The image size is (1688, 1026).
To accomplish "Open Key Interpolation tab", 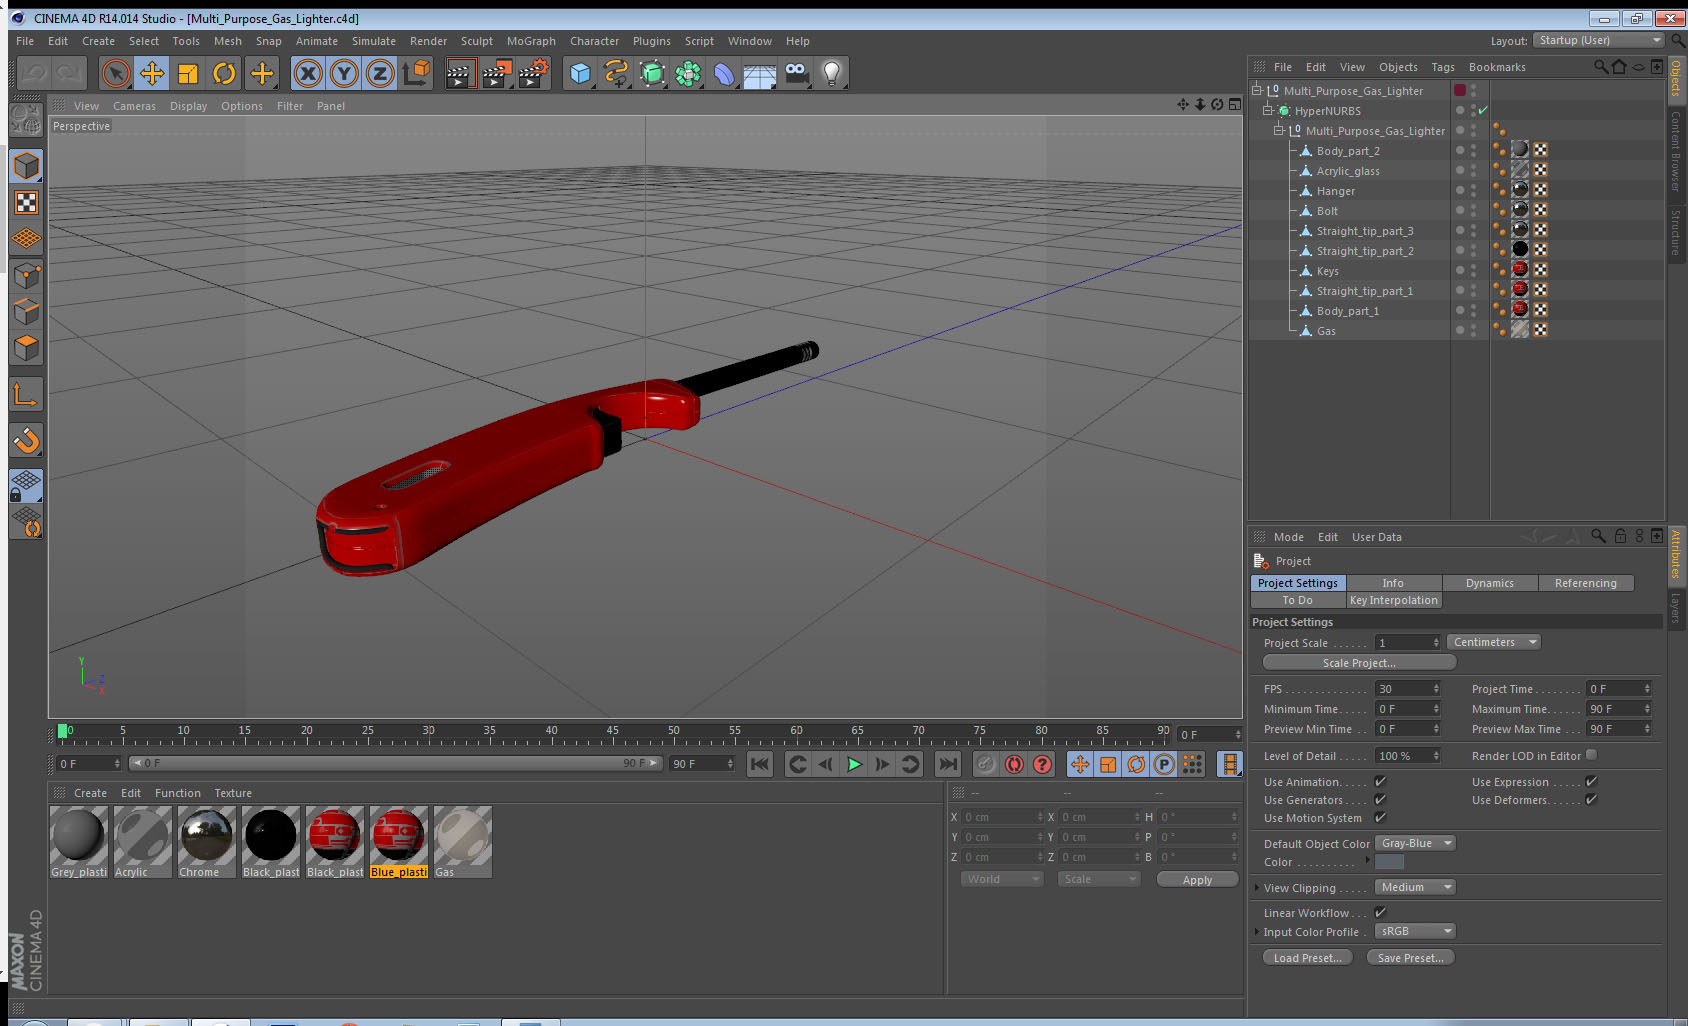I will tap(1393, 600).
